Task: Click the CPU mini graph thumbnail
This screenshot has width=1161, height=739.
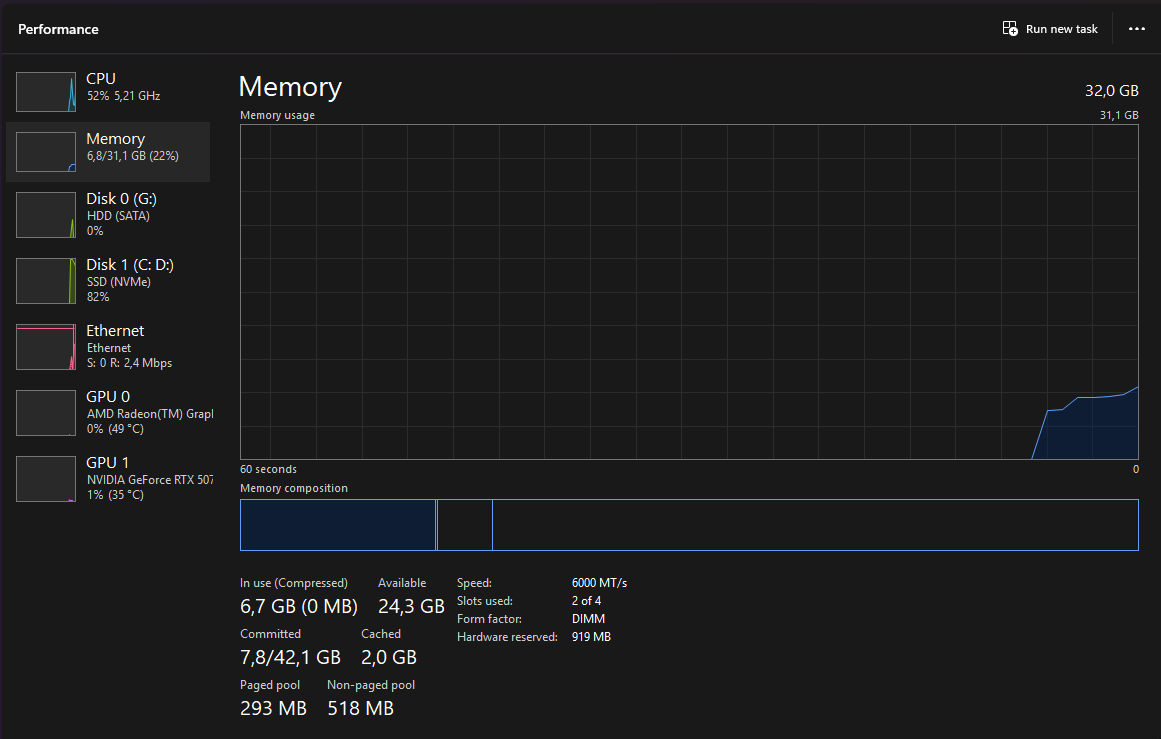Action: [46, 92]
